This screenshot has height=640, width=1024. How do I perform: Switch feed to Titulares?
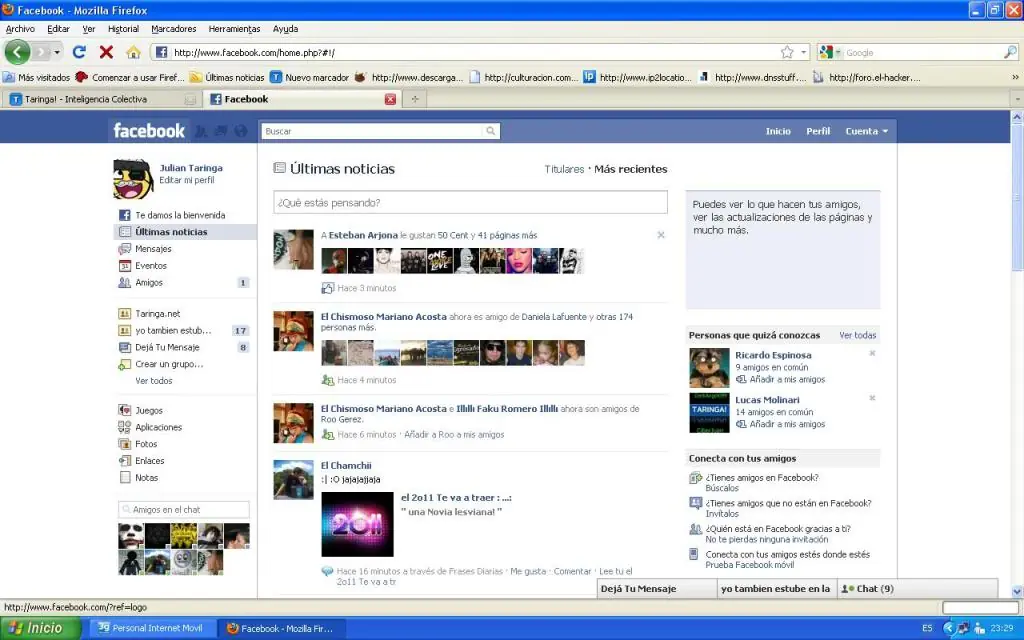[x=564, y=169]
